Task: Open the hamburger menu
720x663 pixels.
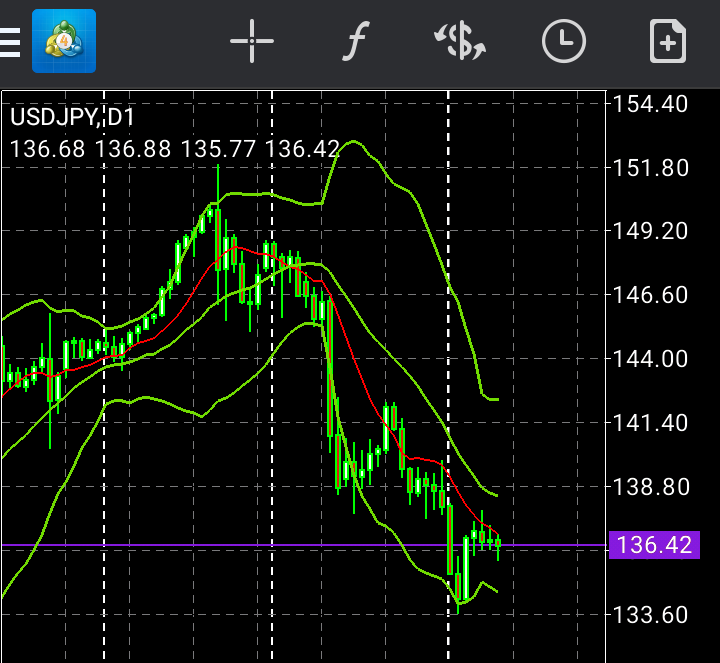Action: click(x=9, y=43)
